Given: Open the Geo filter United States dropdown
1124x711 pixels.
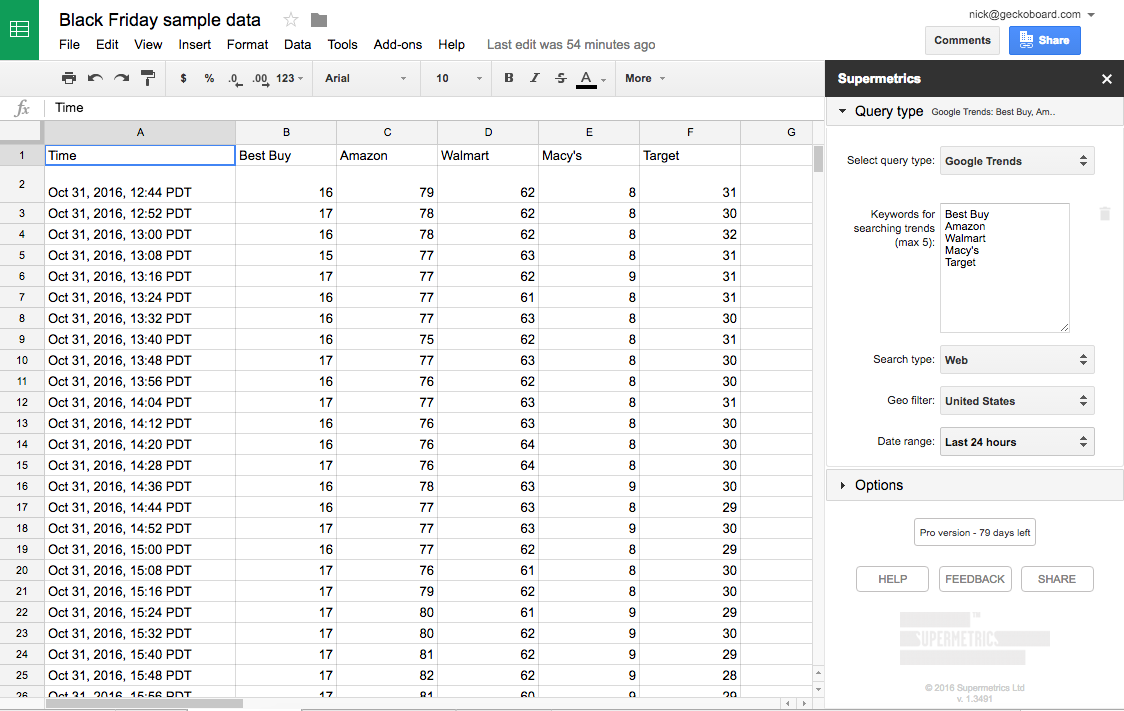Looking at the screenshot, I should [1017, 401].
